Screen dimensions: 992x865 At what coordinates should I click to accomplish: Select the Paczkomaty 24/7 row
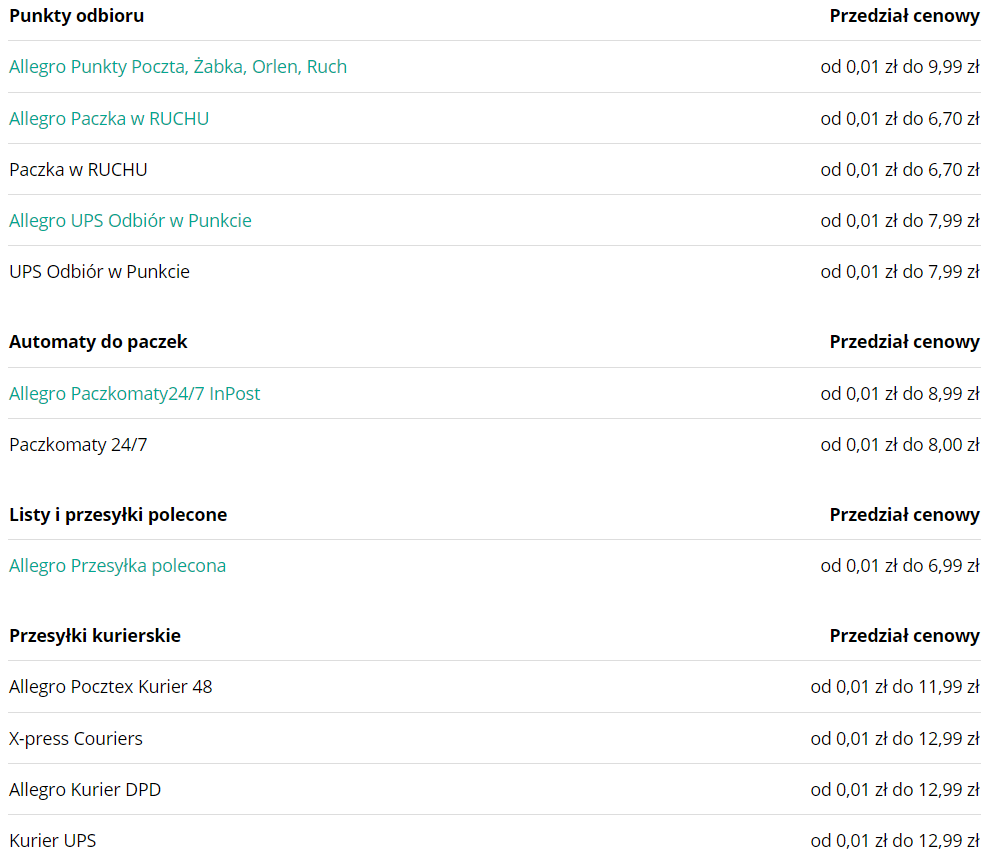494,445
